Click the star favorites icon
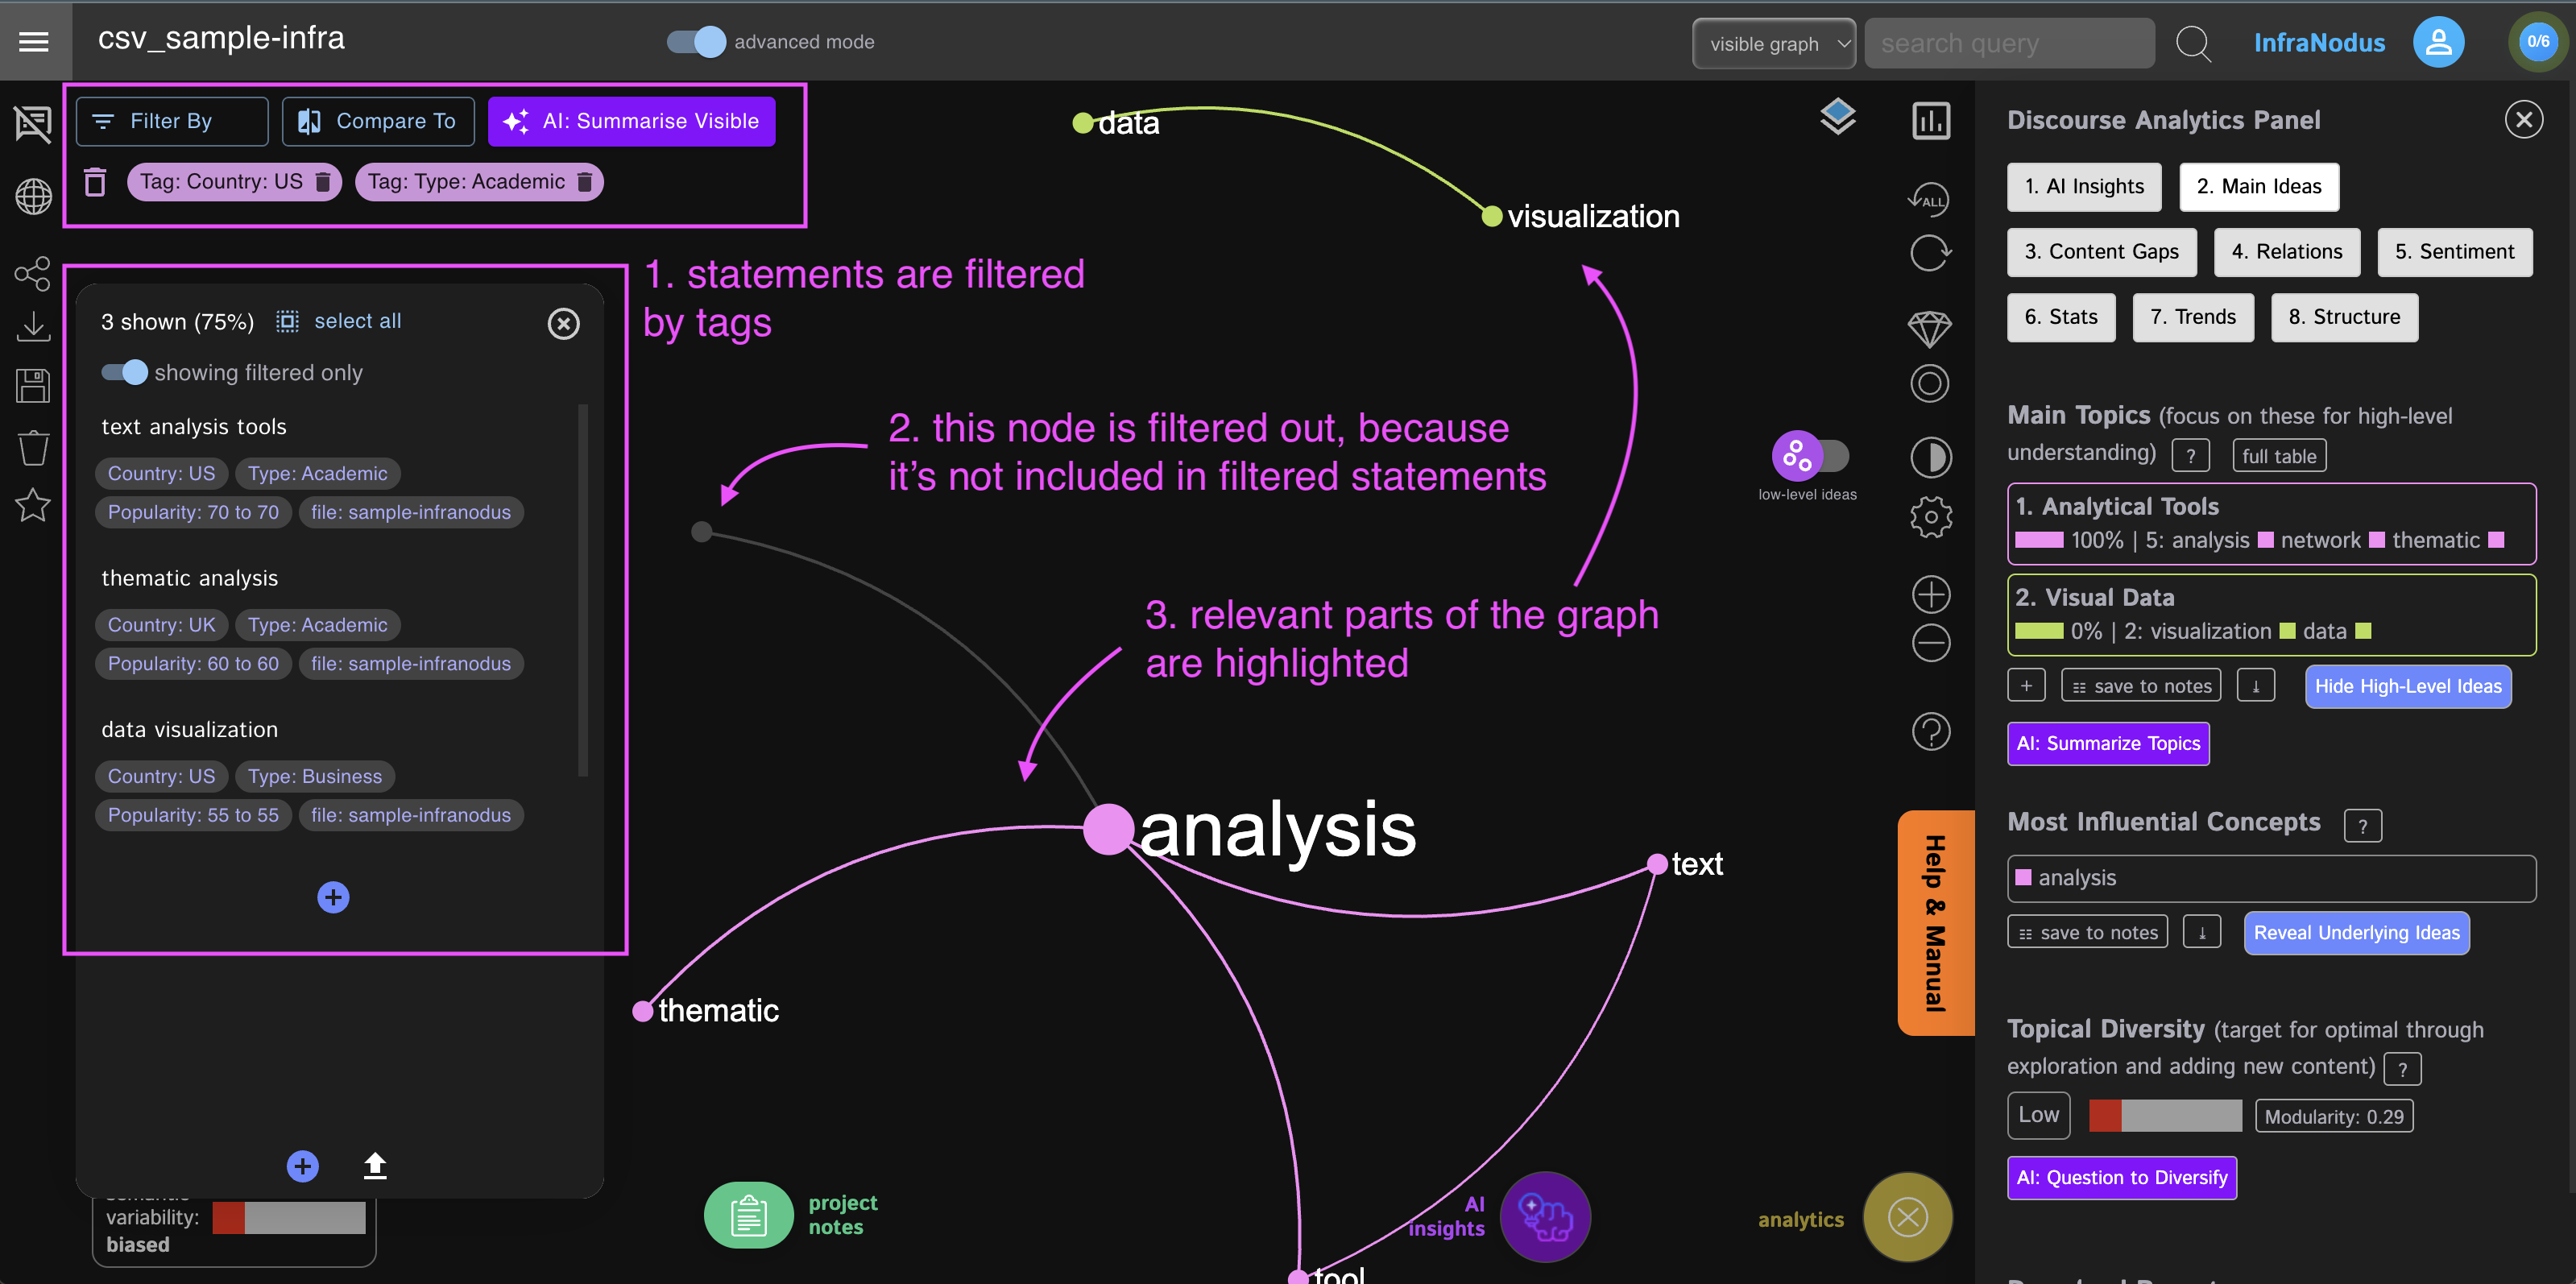Viewport: 2576px width, 1284px height. tap(33, 504)
